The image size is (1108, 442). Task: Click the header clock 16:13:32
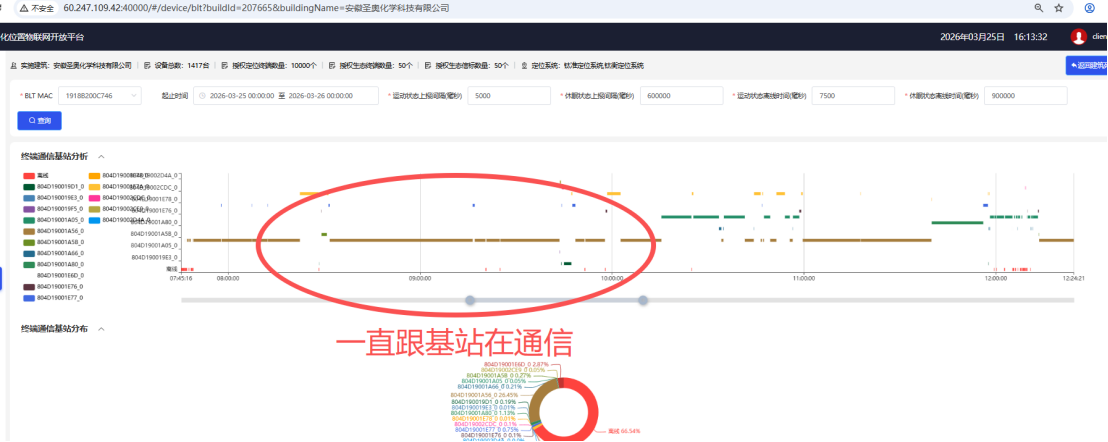click(x=1030, y=37)
